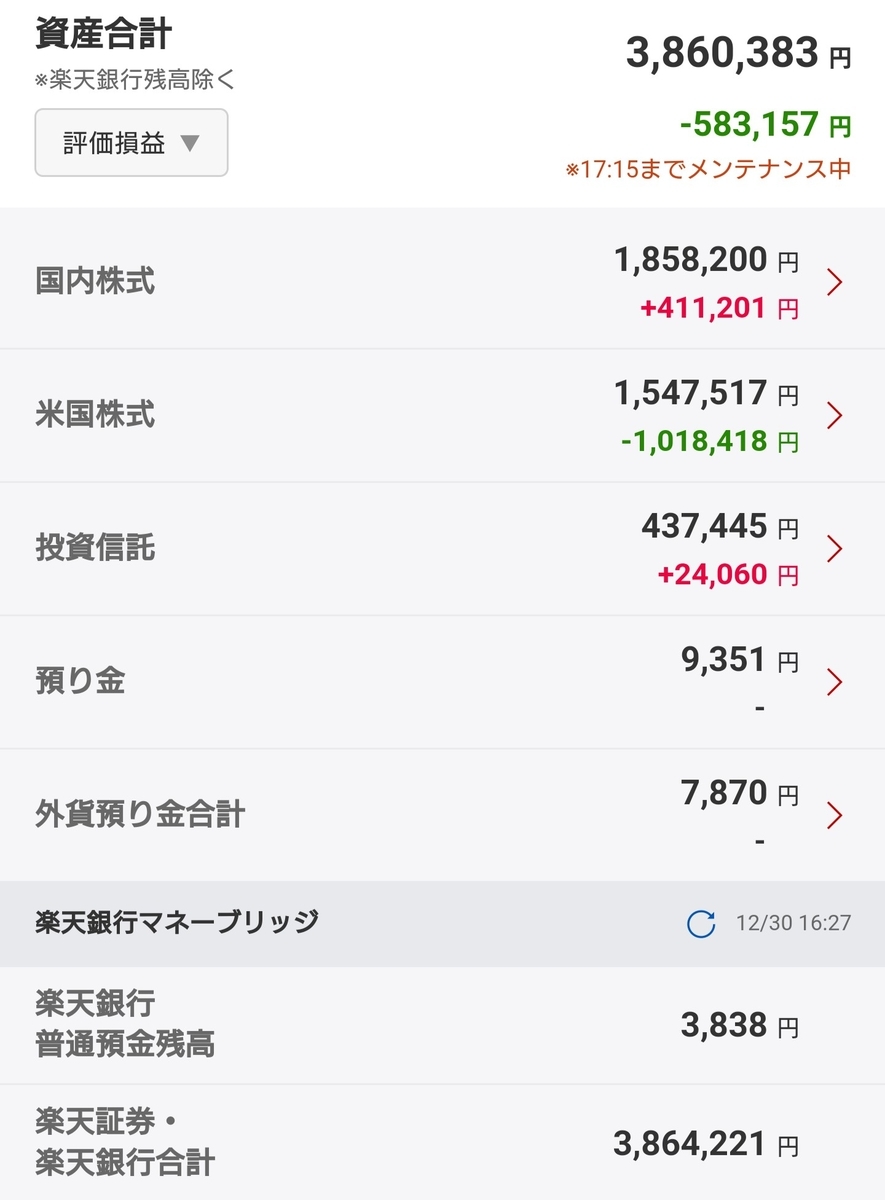Select the 米国株式 row label

coord(95,415)
